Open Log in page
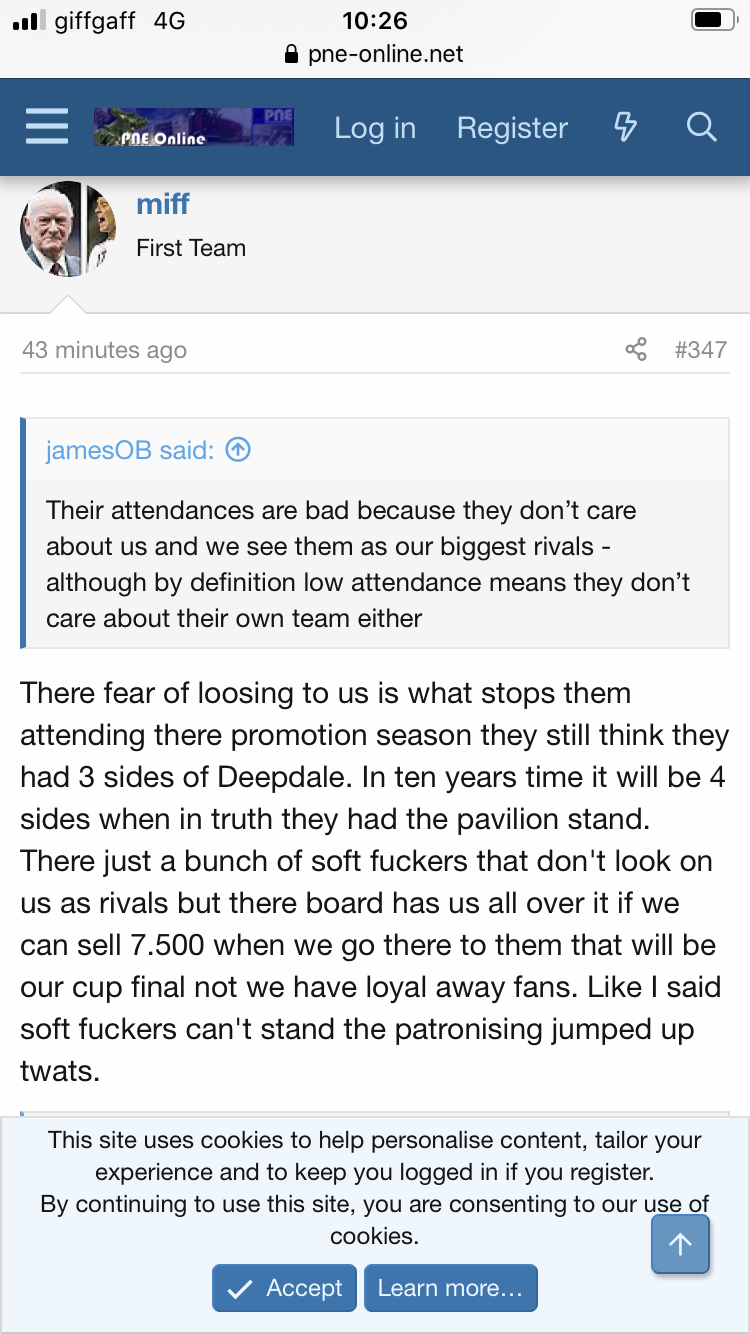The width and height of the screenshot is (750, 1334). tap(375, 128)
